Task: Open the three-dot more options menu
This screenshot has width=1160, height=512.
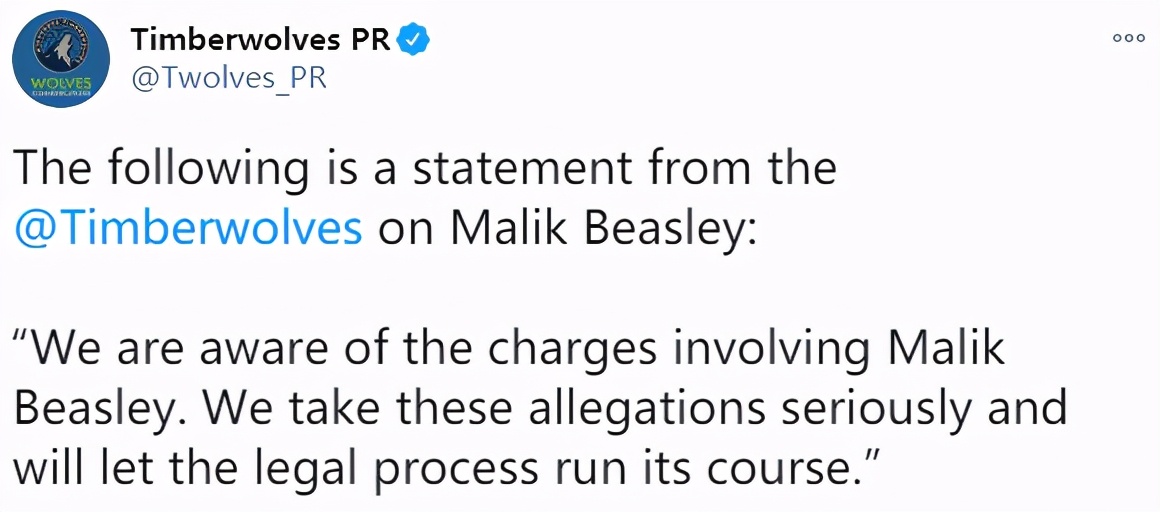Action: pos(1128,37)
